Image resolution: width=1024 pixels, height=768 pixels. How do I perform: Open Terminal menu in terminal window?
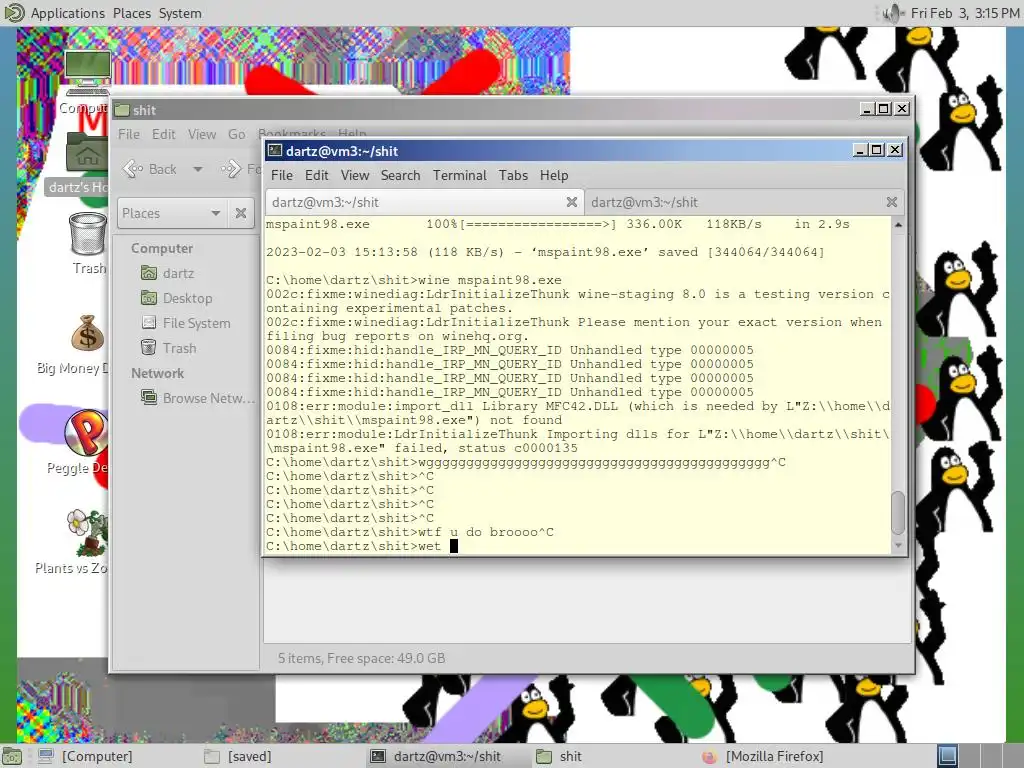coord(460,176)
